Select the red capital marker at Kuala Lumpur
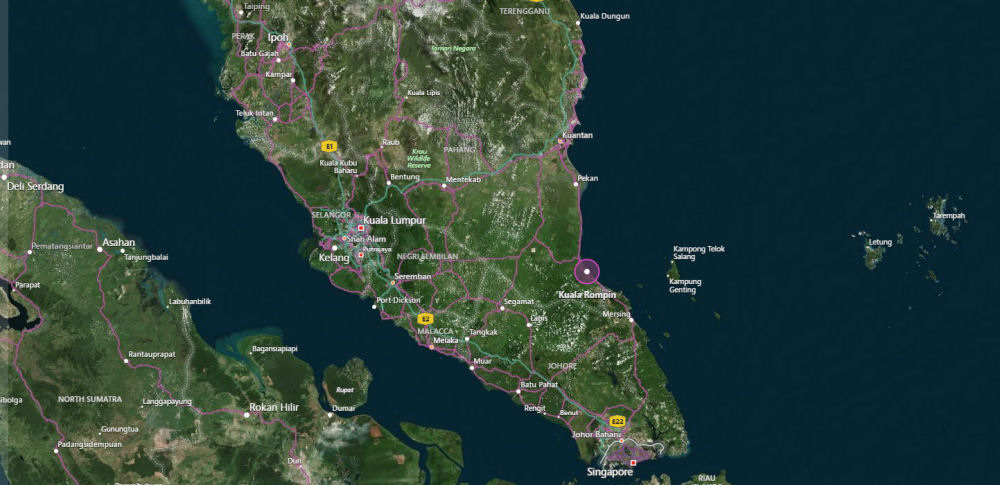 (x=361, y=228)
